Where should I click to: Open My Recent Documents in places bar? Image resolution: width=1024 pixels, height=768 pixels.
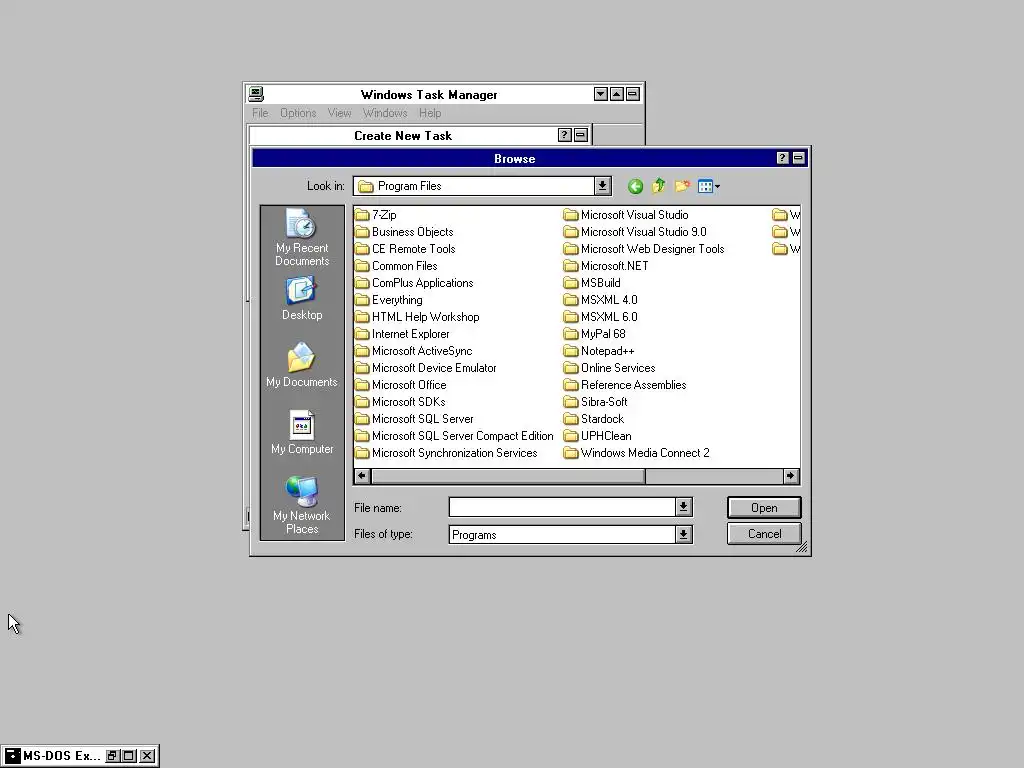(302, 238)
